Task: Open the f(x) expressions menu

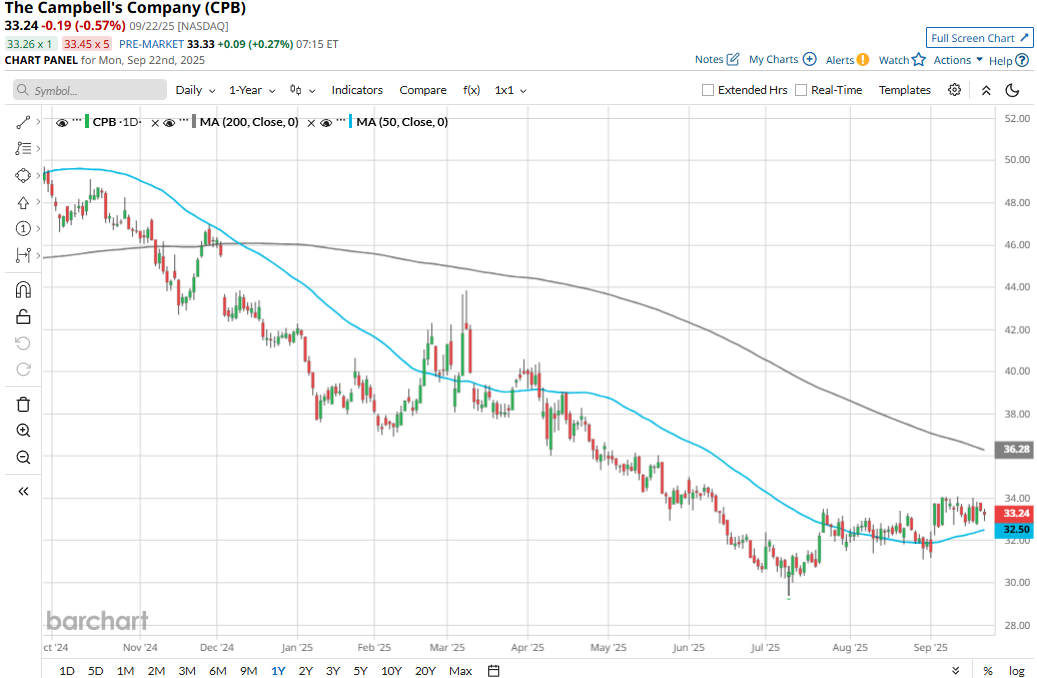Action: pos(472,90)
